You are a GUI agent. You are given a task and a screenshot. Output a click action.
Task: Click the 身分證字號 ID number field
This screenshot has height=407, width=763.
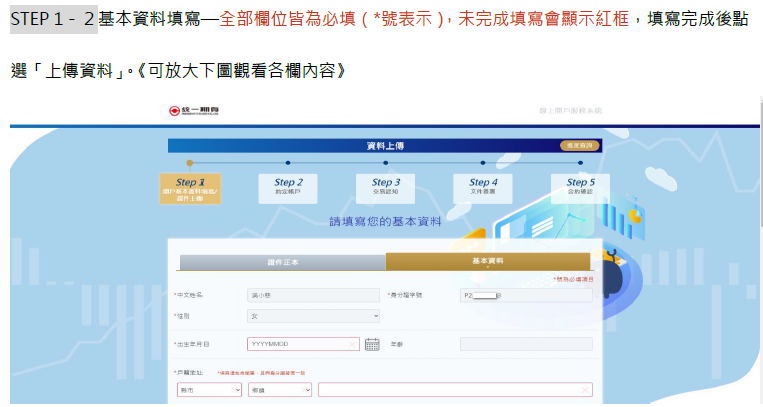525,296
